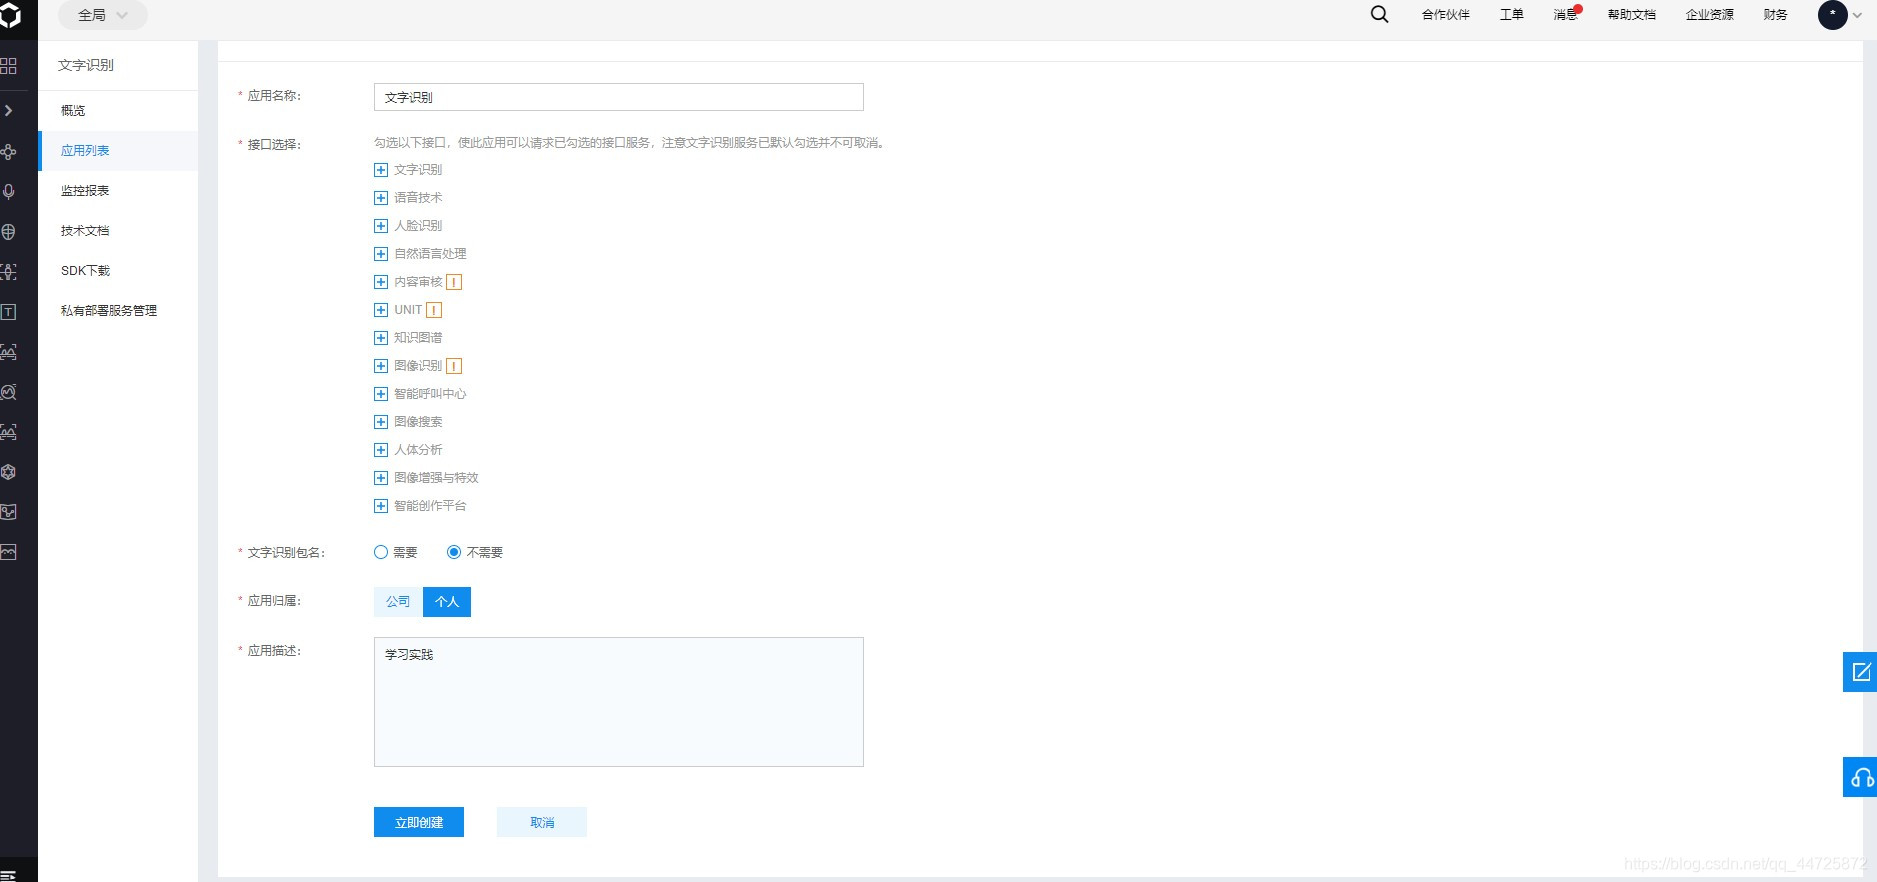
Task: Open 监控报表 in side menu
Action: coord(118,191)
